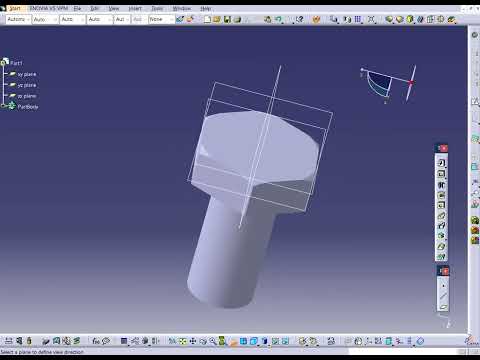Click the Fit All In icon
This screenshot has width=480, height=360.
pos(183,341)
